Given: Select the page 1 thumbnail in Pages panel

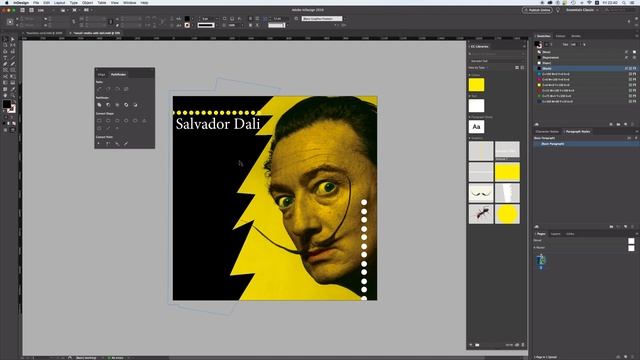Looking at the screenshot, I should 541,259.
